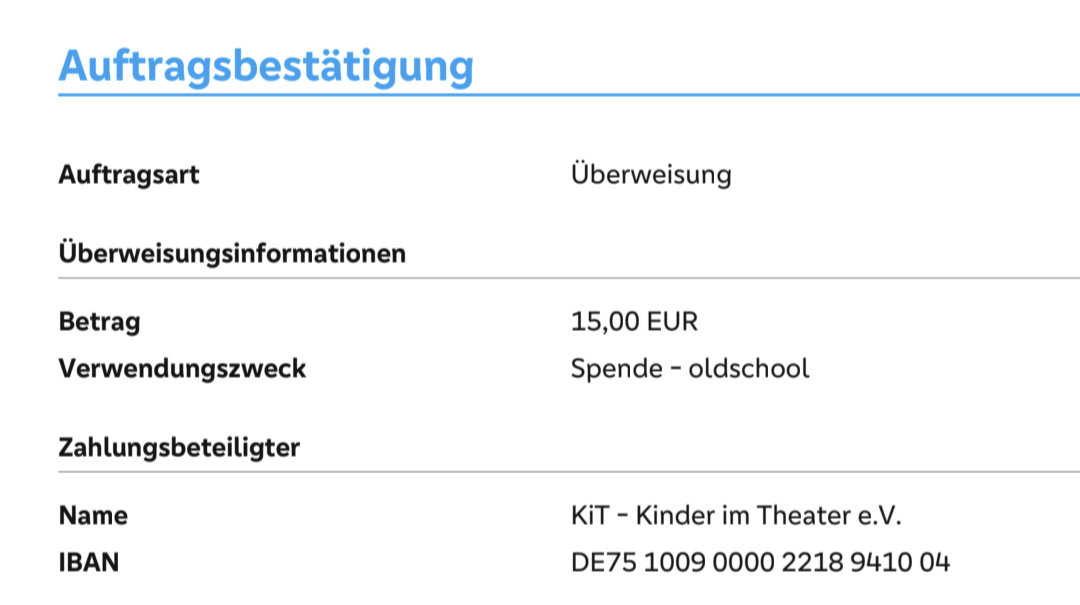Screen dimensions: 1080x605
Task: Click the Auftragsbestätigung heading
Action: point(265,66)
